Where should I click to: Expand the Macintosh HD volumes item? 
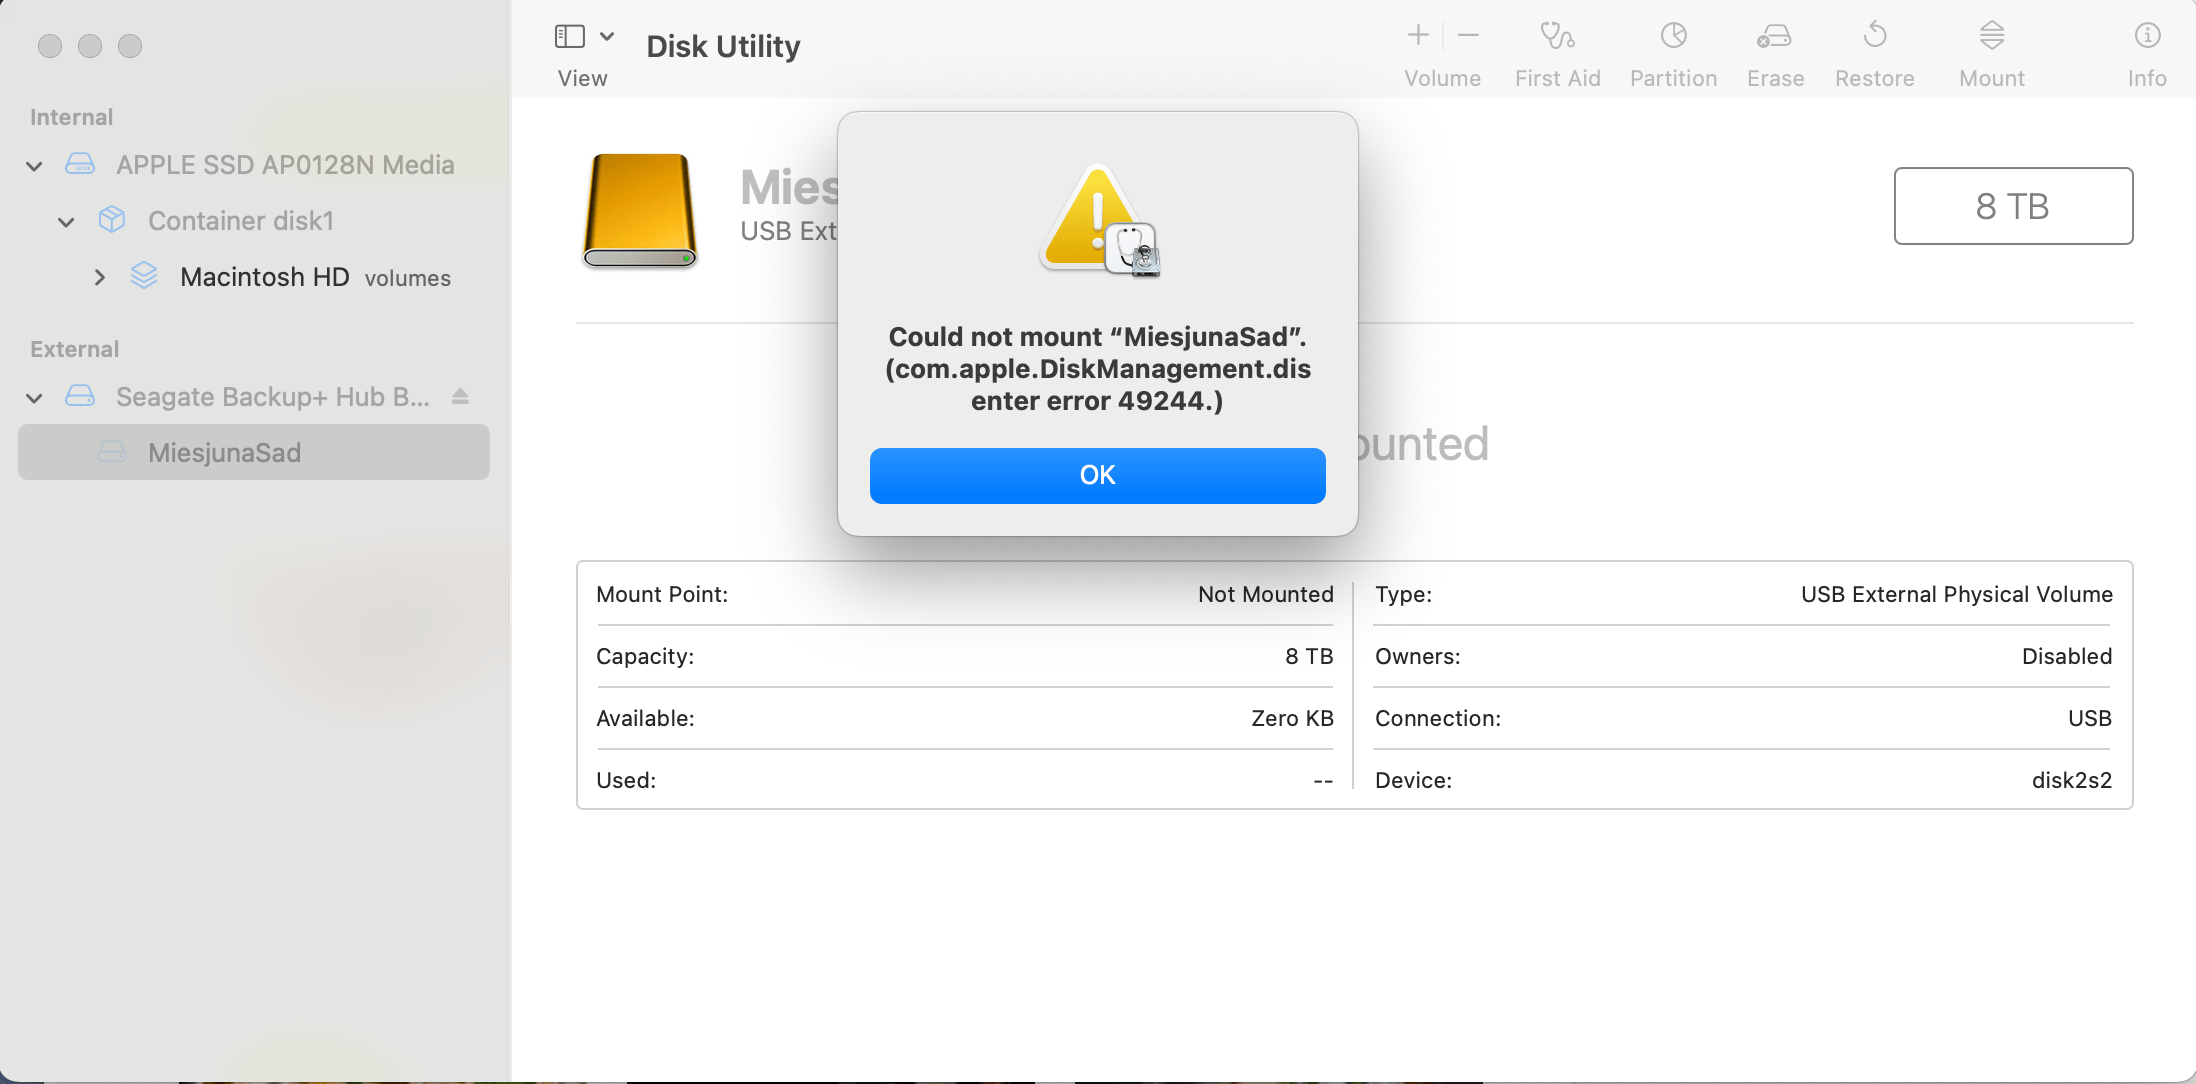pyautogui.click(x=99, y=277)
